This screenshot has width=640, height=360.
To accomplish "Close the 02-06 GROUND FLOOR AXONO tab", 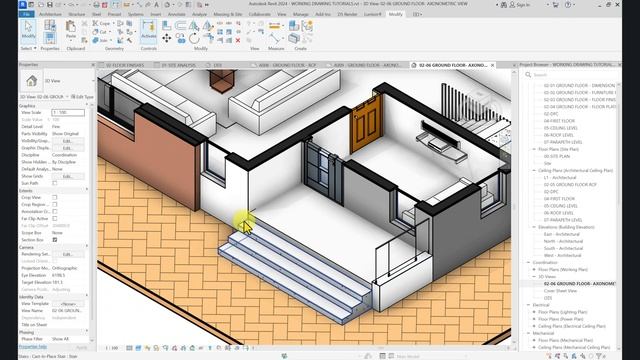I will pyautogui.click(x=493, y=65).
